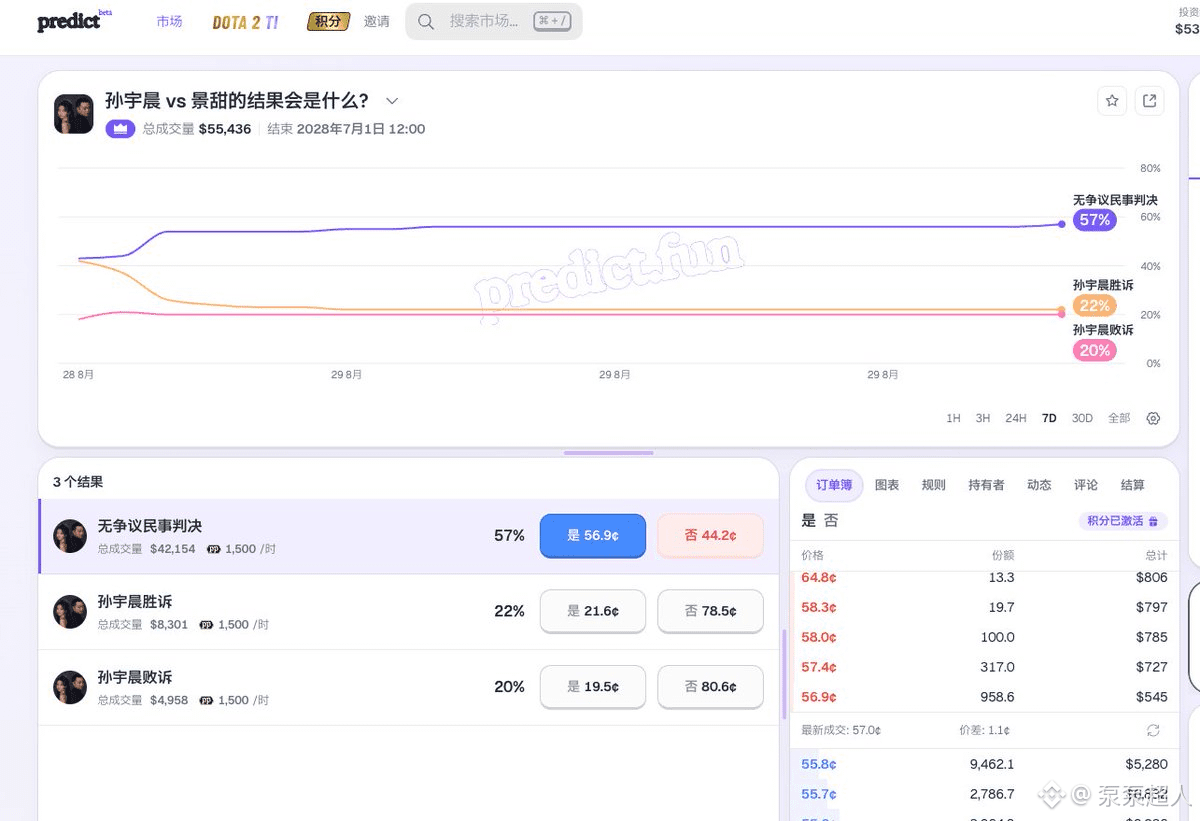Click the 孙宇晨胜诉 outcome name in list

[x=135, y=602]
